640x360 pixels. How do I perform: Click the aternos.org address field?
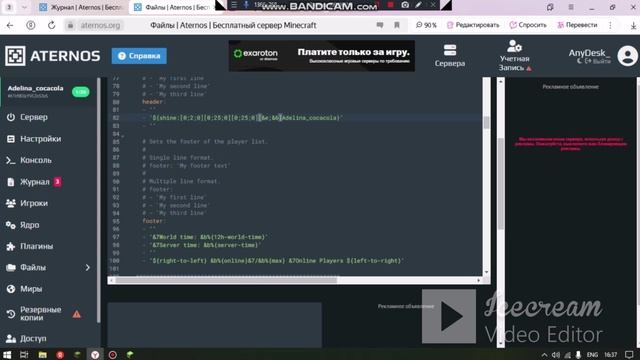(x=100, y=25)
